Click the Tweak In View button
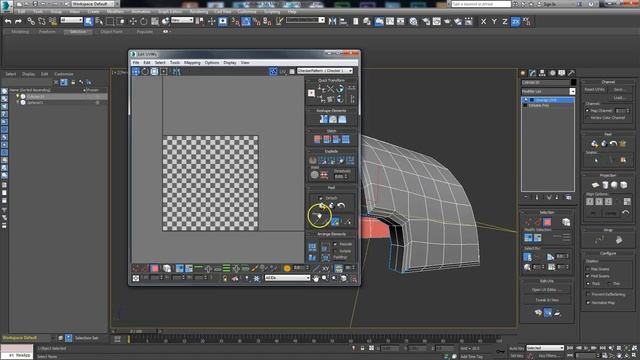 (547, 300)
